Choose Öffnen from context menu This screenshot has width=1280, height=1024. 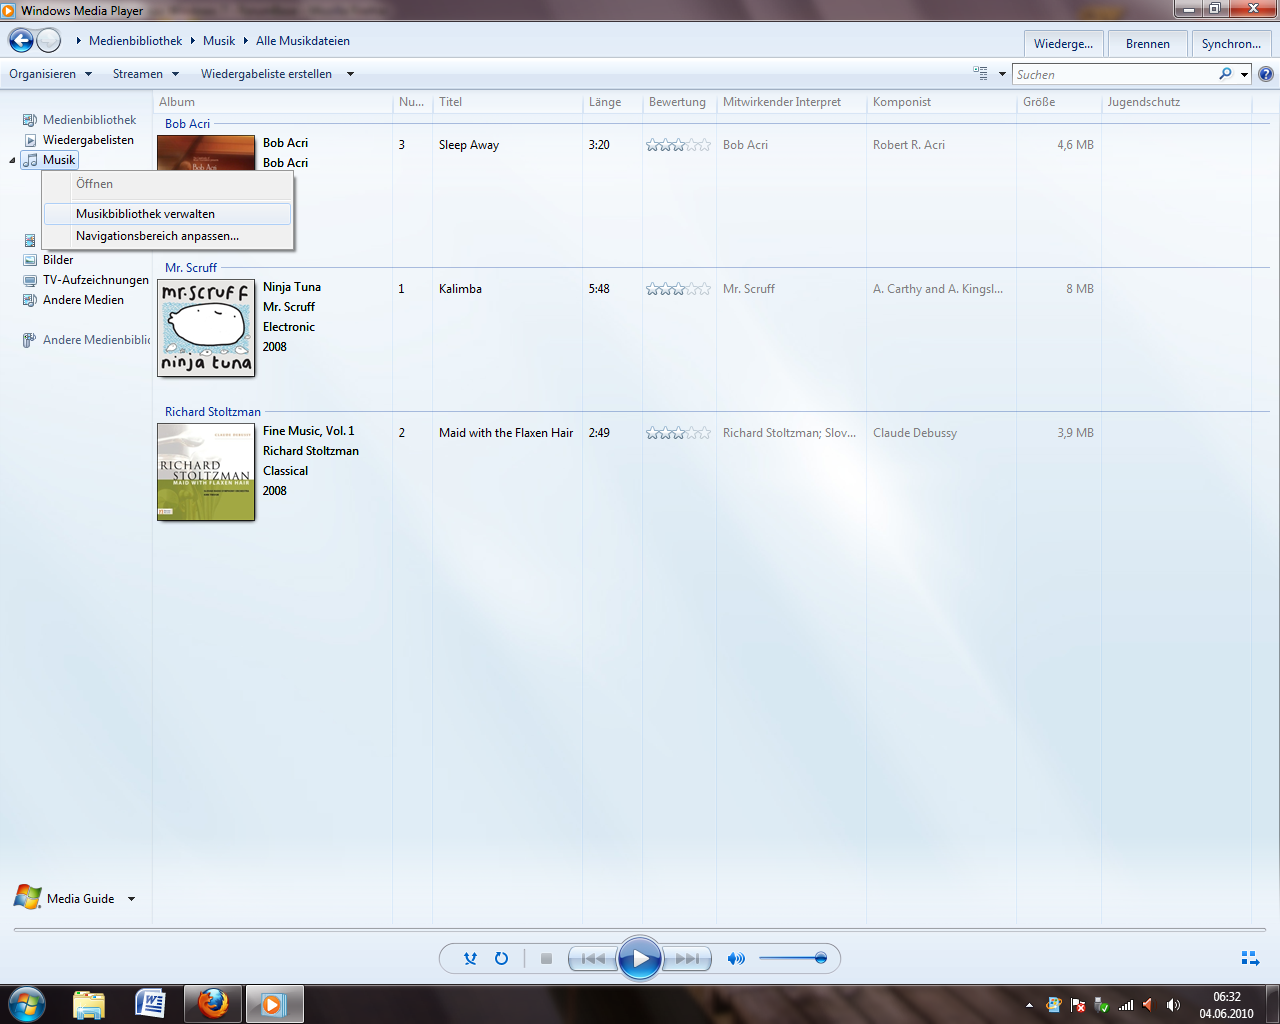[167, 184]
